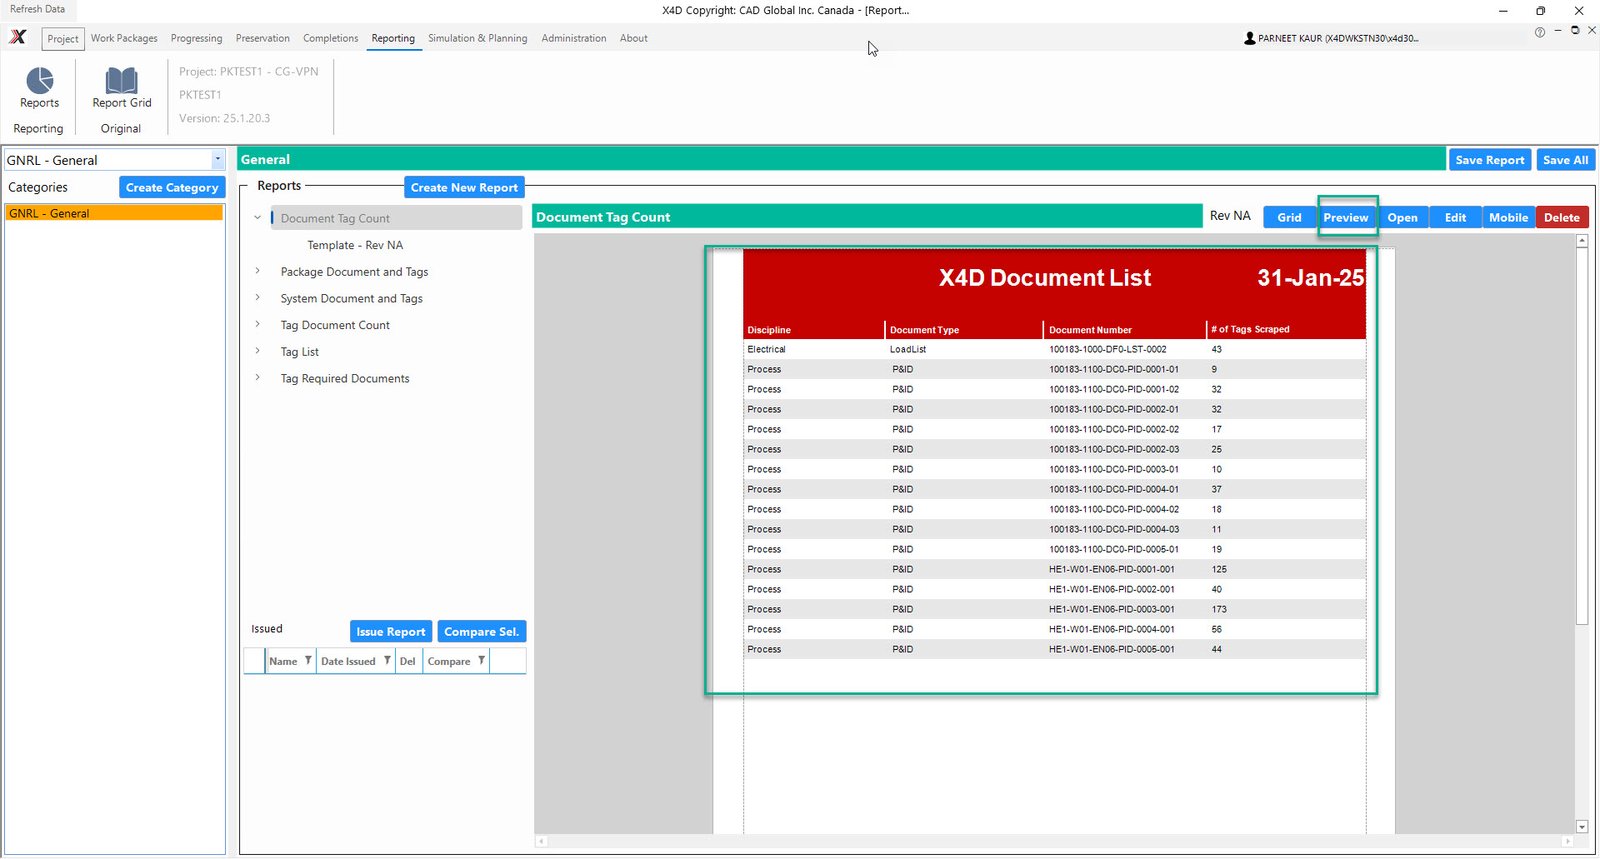
Task: Collapse the Document Tag Count report
Action: click(258, 218)
